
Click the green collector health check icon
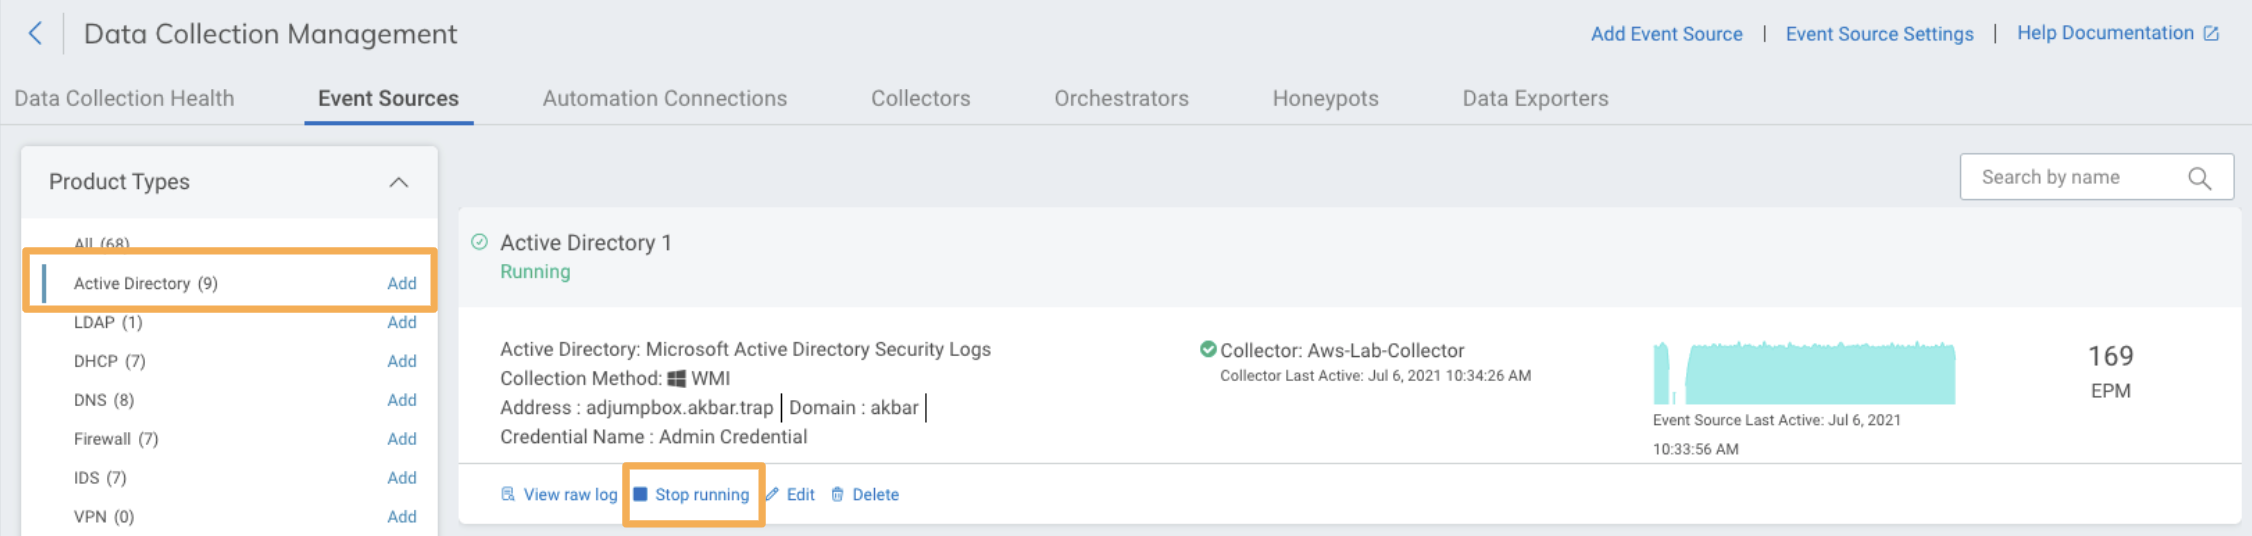tap(1208, 349)
